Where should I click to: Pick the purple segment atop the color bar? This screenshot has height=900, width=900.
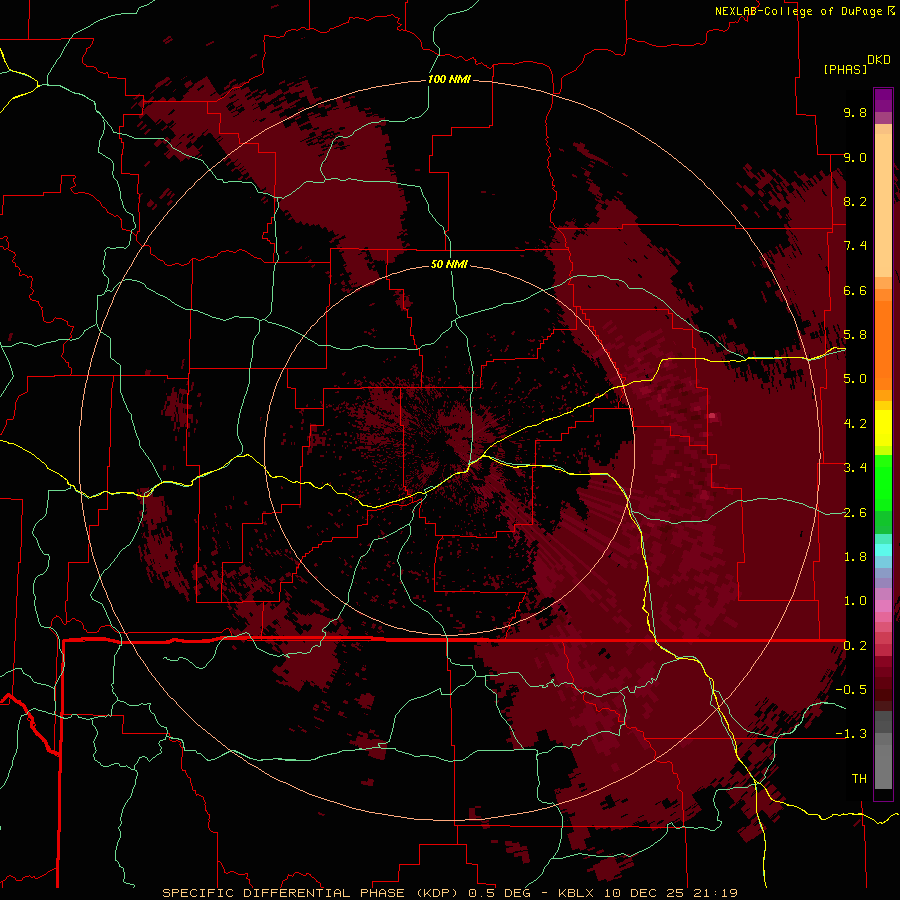click(x=883, y=100)
